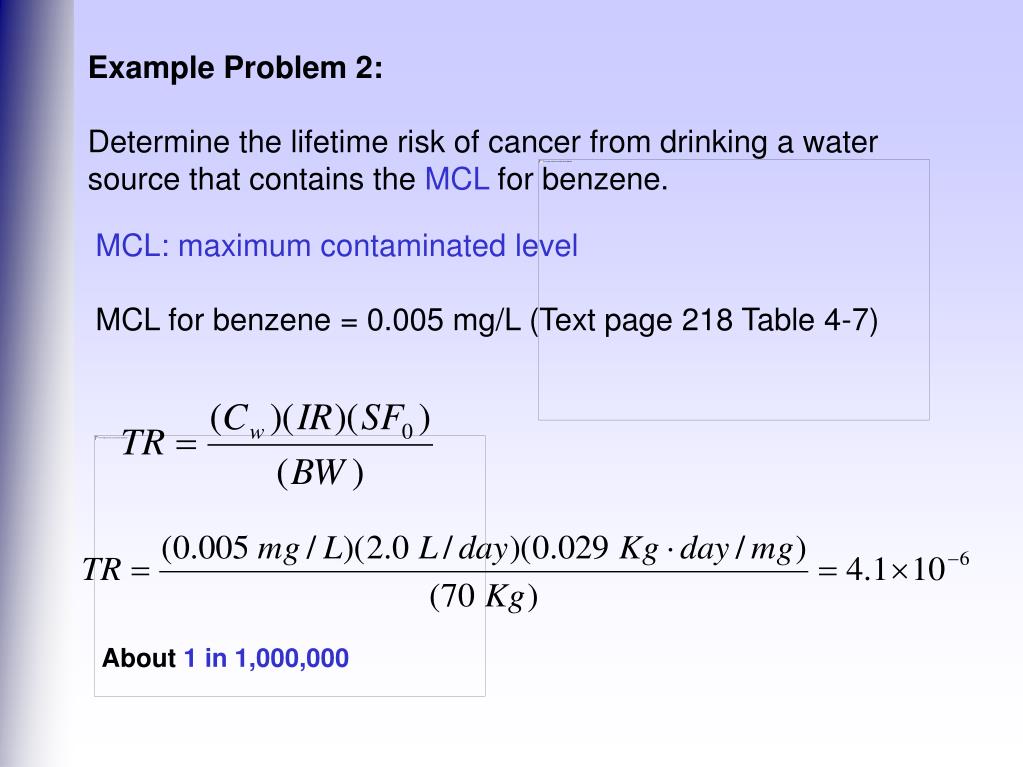Select the result '4.1×10⁻⁶'
This screenshot has width=1023, height=767.
(x=907, y=567)
